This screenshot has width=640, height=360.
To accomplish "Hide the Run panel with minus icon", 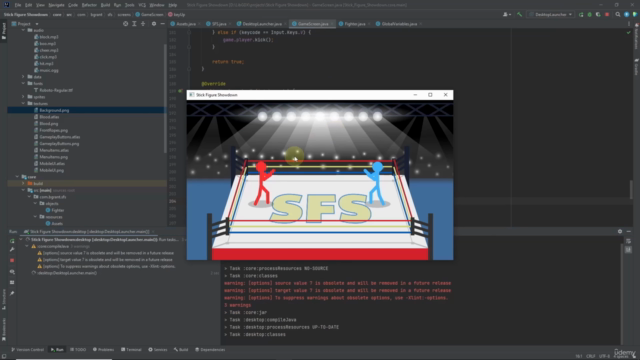I will (629, 231).
